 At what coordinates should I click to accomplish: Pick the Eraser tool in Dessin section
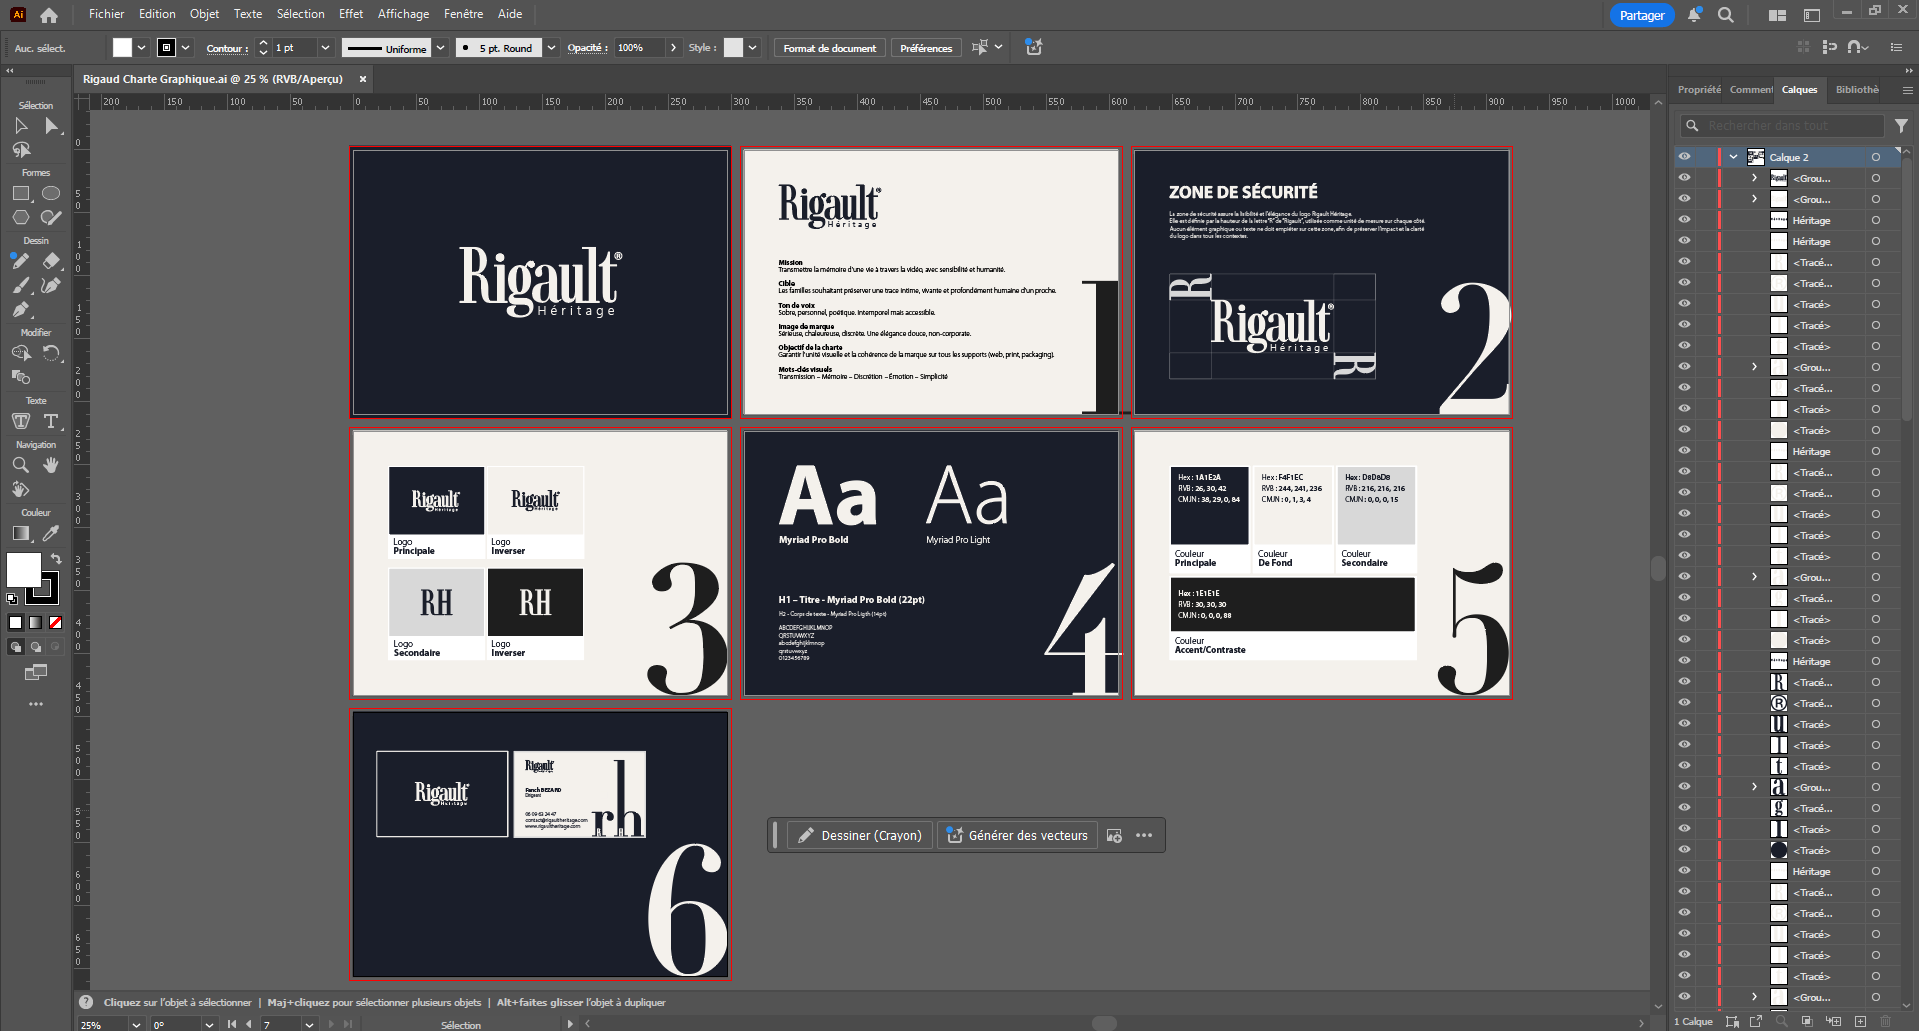52,261
